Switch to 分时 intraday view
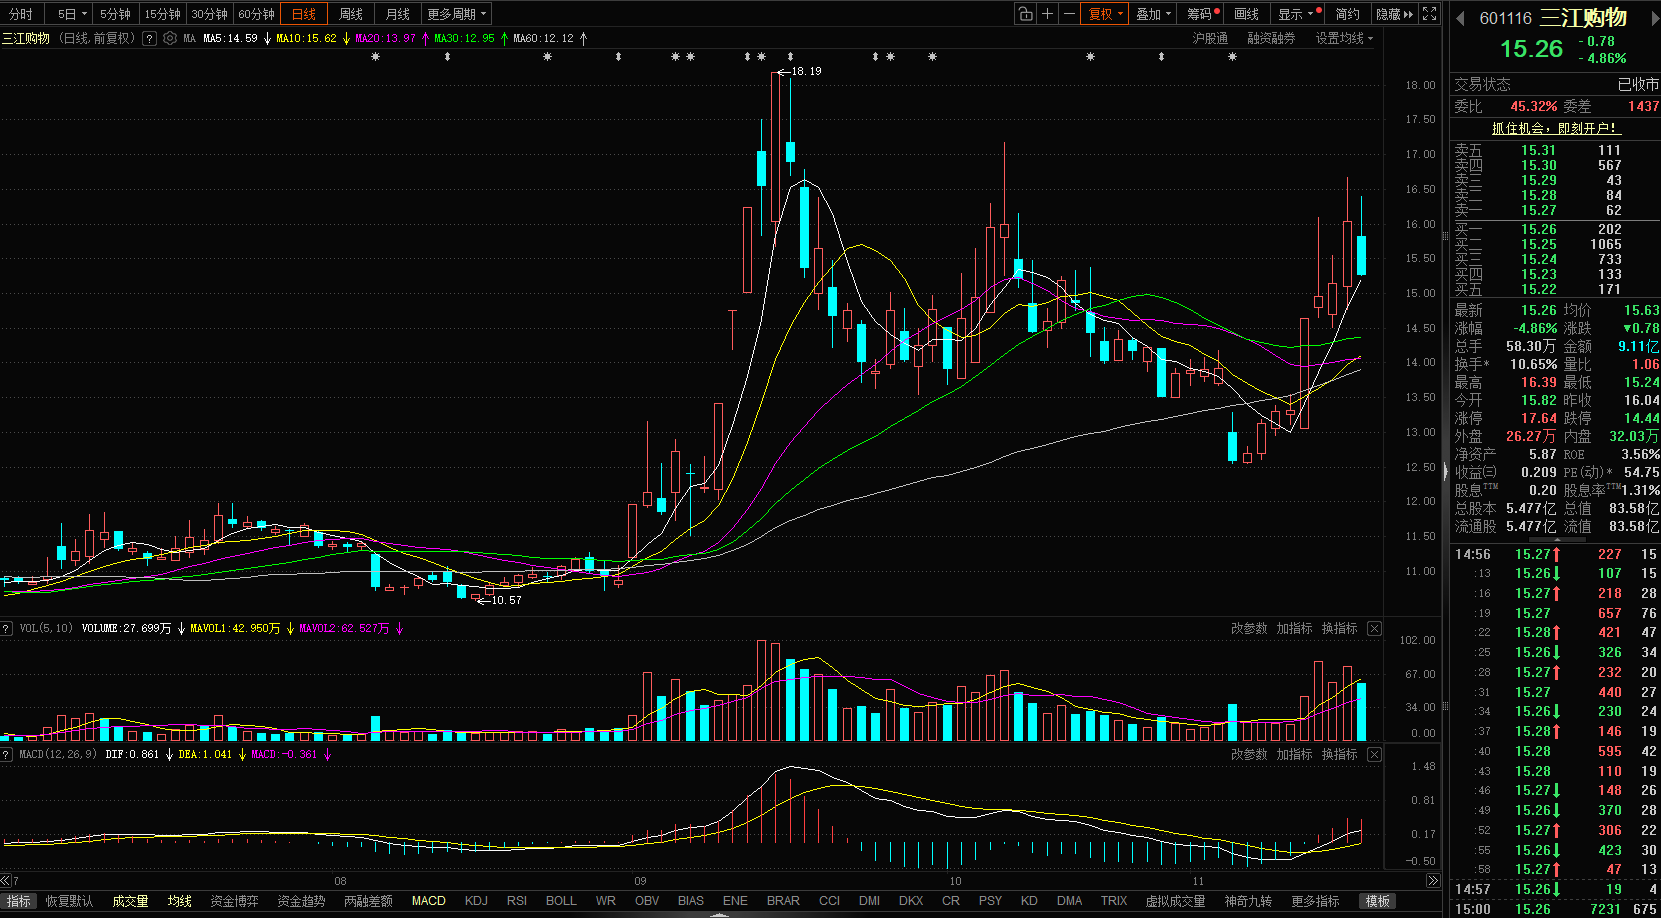The height and width of the screenshot is (918, 1661). click(21, 14)
